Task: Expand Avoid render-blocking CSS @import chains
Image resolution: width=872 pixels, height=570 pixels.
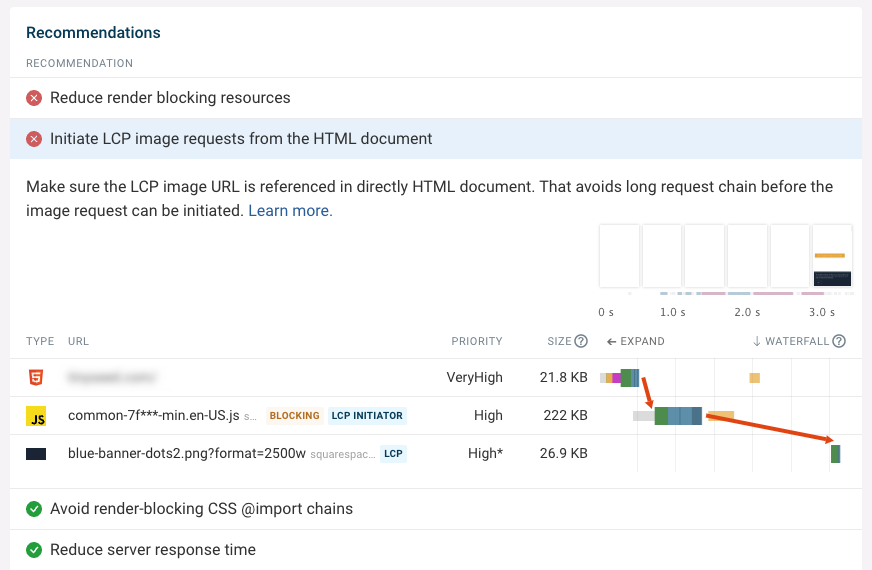Action: click(201, 509)
